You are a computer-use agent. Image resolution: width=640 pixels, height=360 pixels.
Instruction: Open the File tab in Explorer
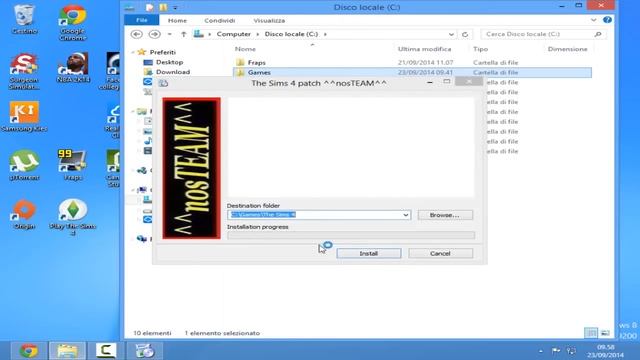142,20
